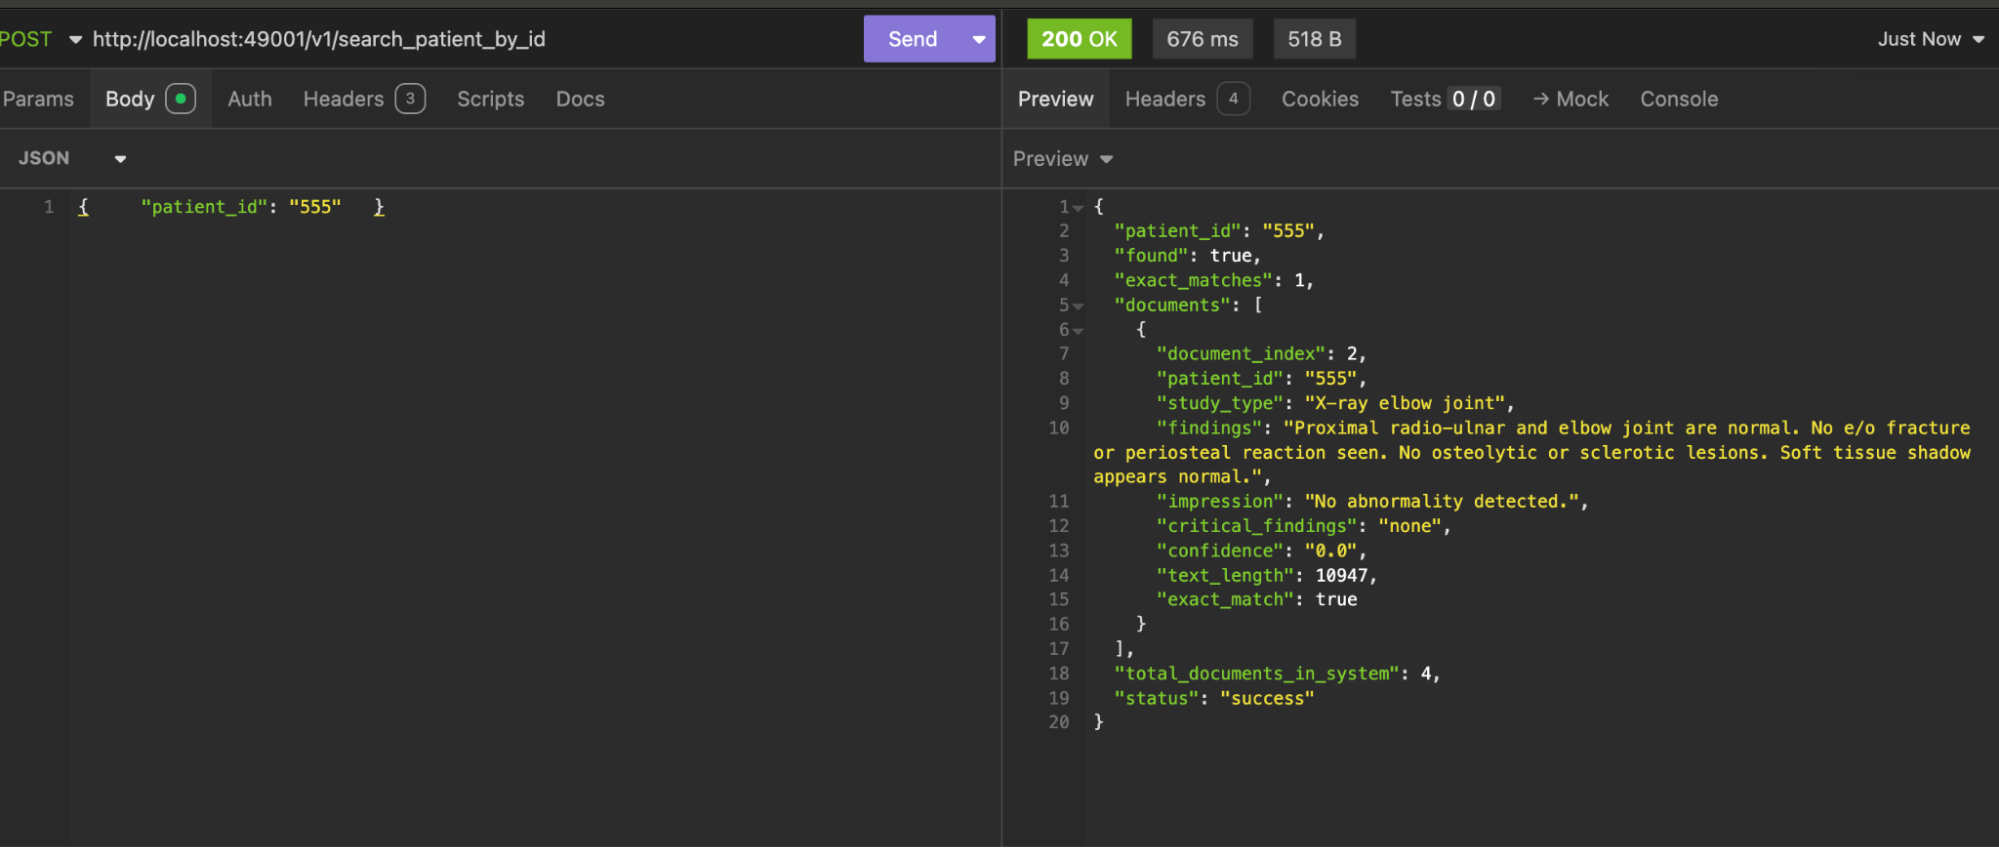Select the Body tab

(x=130, y=99)
